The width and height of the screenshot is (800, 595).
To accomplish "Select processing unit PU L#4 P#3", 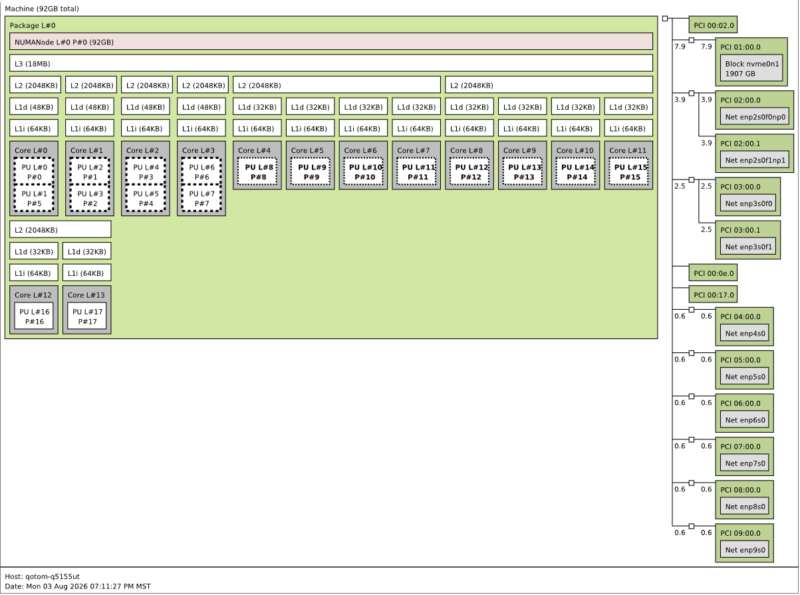I will [146, 172].
